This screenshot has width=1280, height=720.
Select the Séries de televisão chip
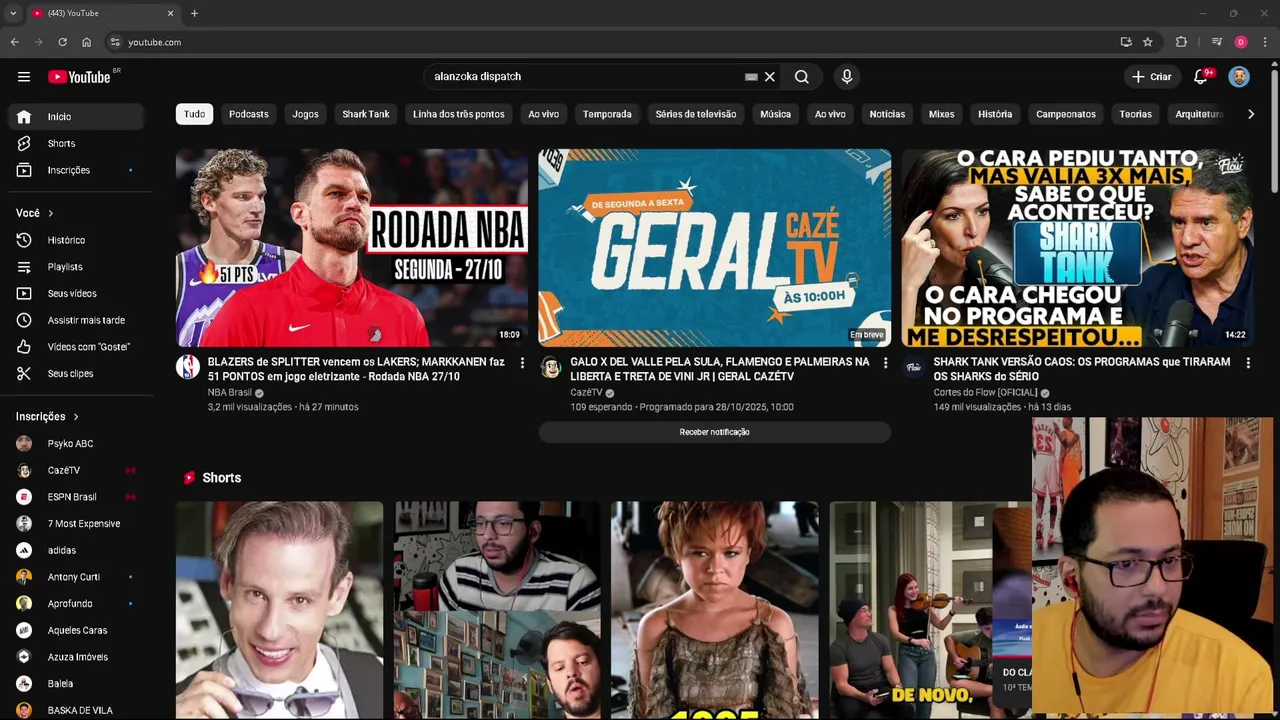pos(696,114)
